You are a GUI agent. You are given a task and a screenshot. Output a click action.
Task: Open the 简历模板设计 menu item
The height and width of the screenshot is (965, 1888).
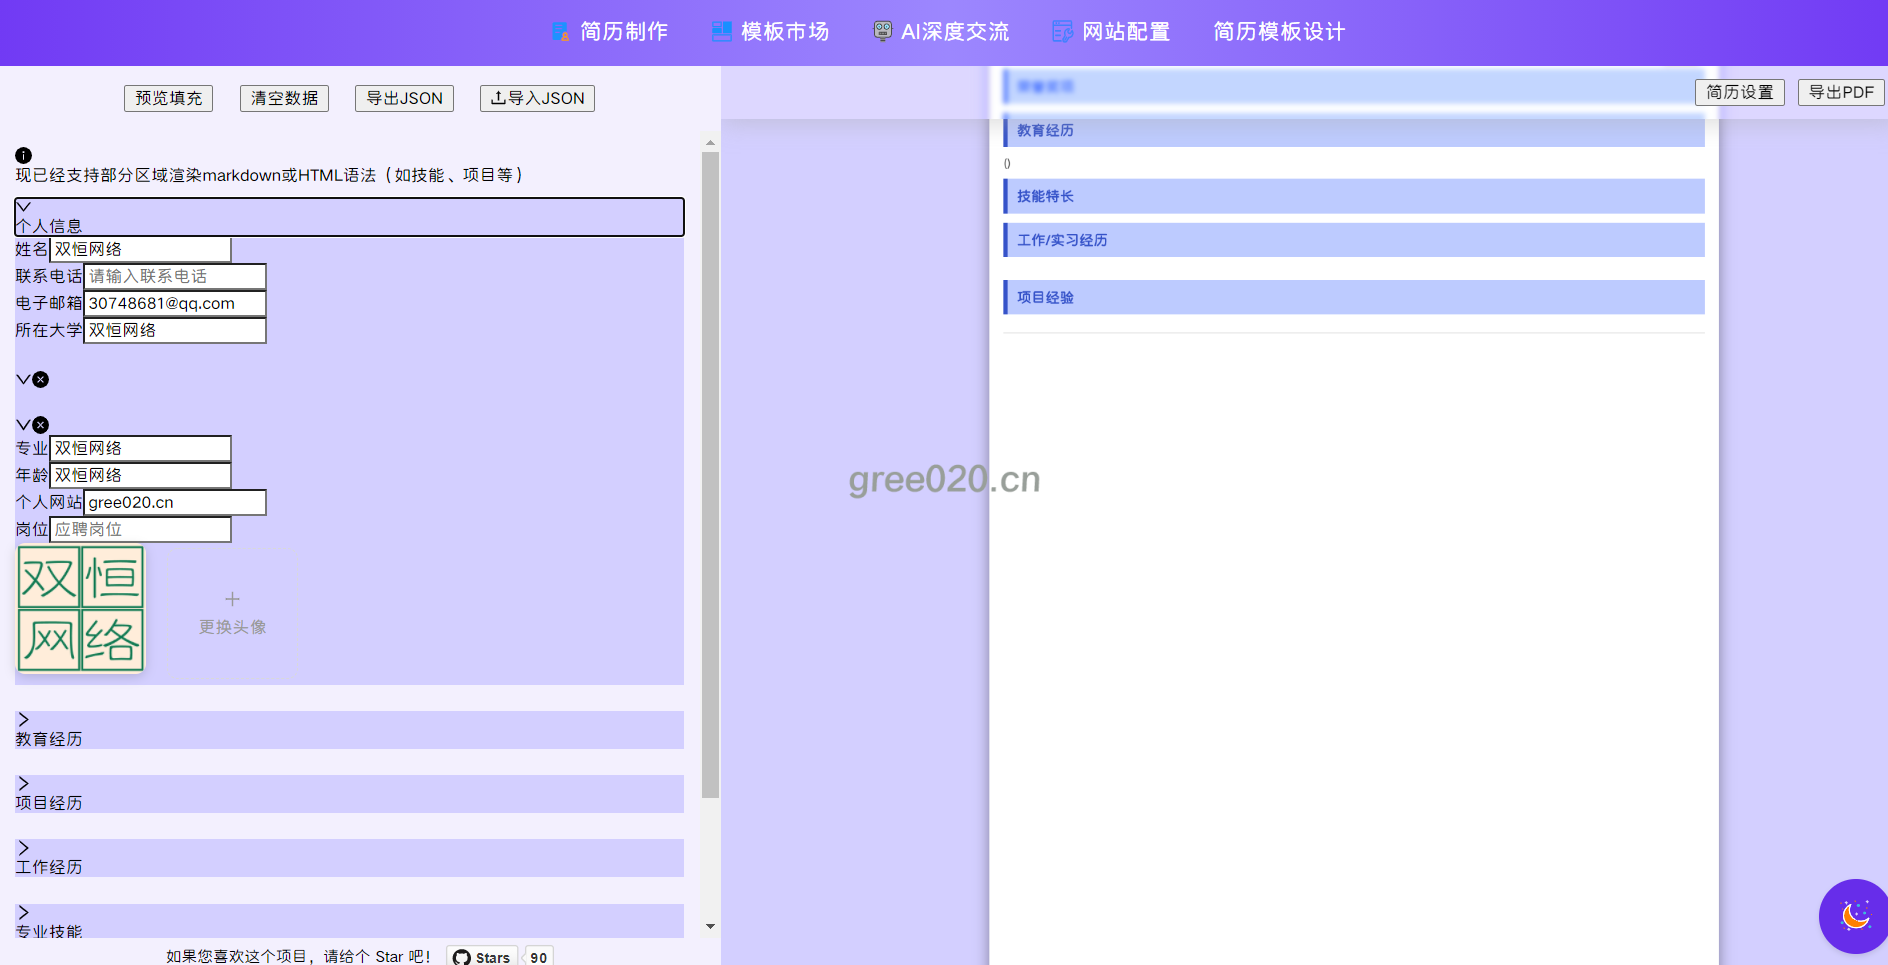1278,32
